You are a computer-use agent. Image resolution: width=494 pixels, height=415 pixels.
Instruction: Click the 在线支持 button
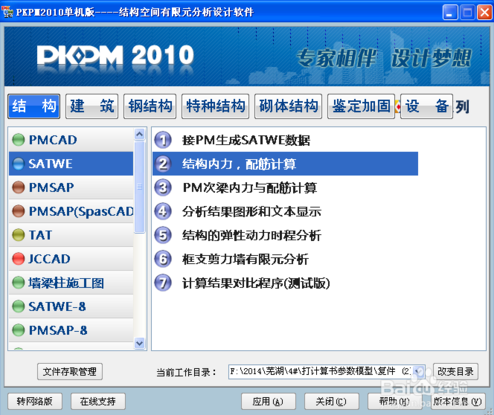[98, 401]
